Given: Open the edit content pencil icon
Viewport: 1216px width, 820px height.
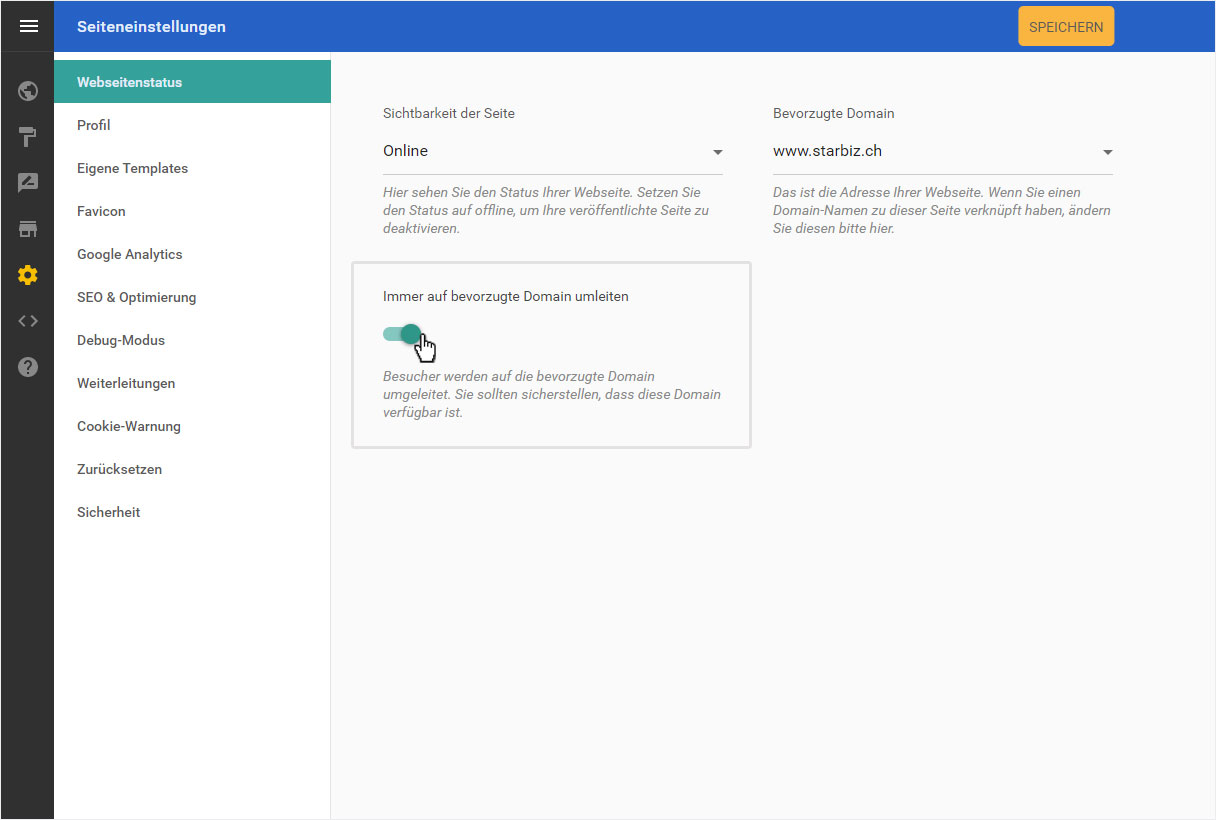Looking at the screenshot, I should [28, 183].
